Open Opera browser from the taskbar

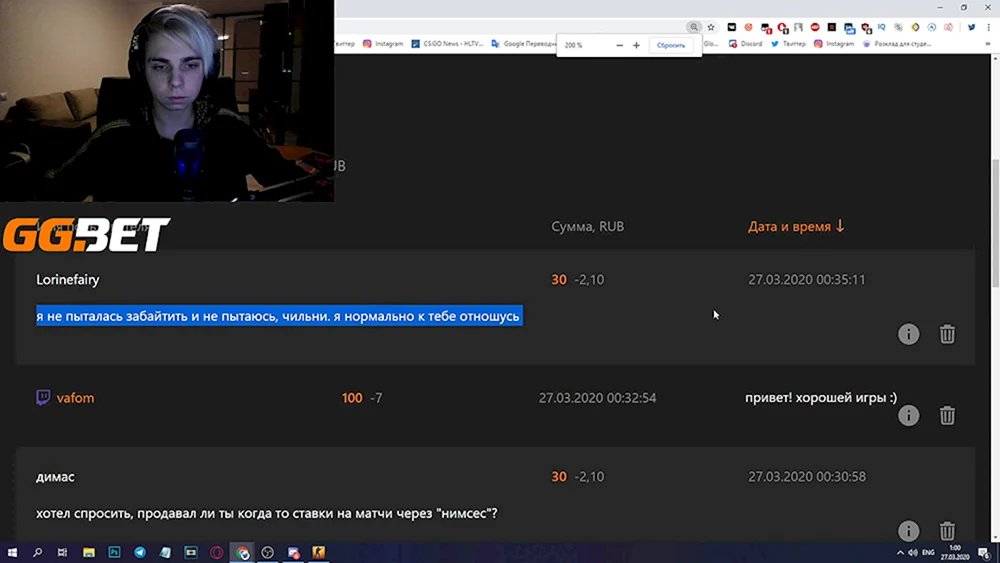coord(217,553)
